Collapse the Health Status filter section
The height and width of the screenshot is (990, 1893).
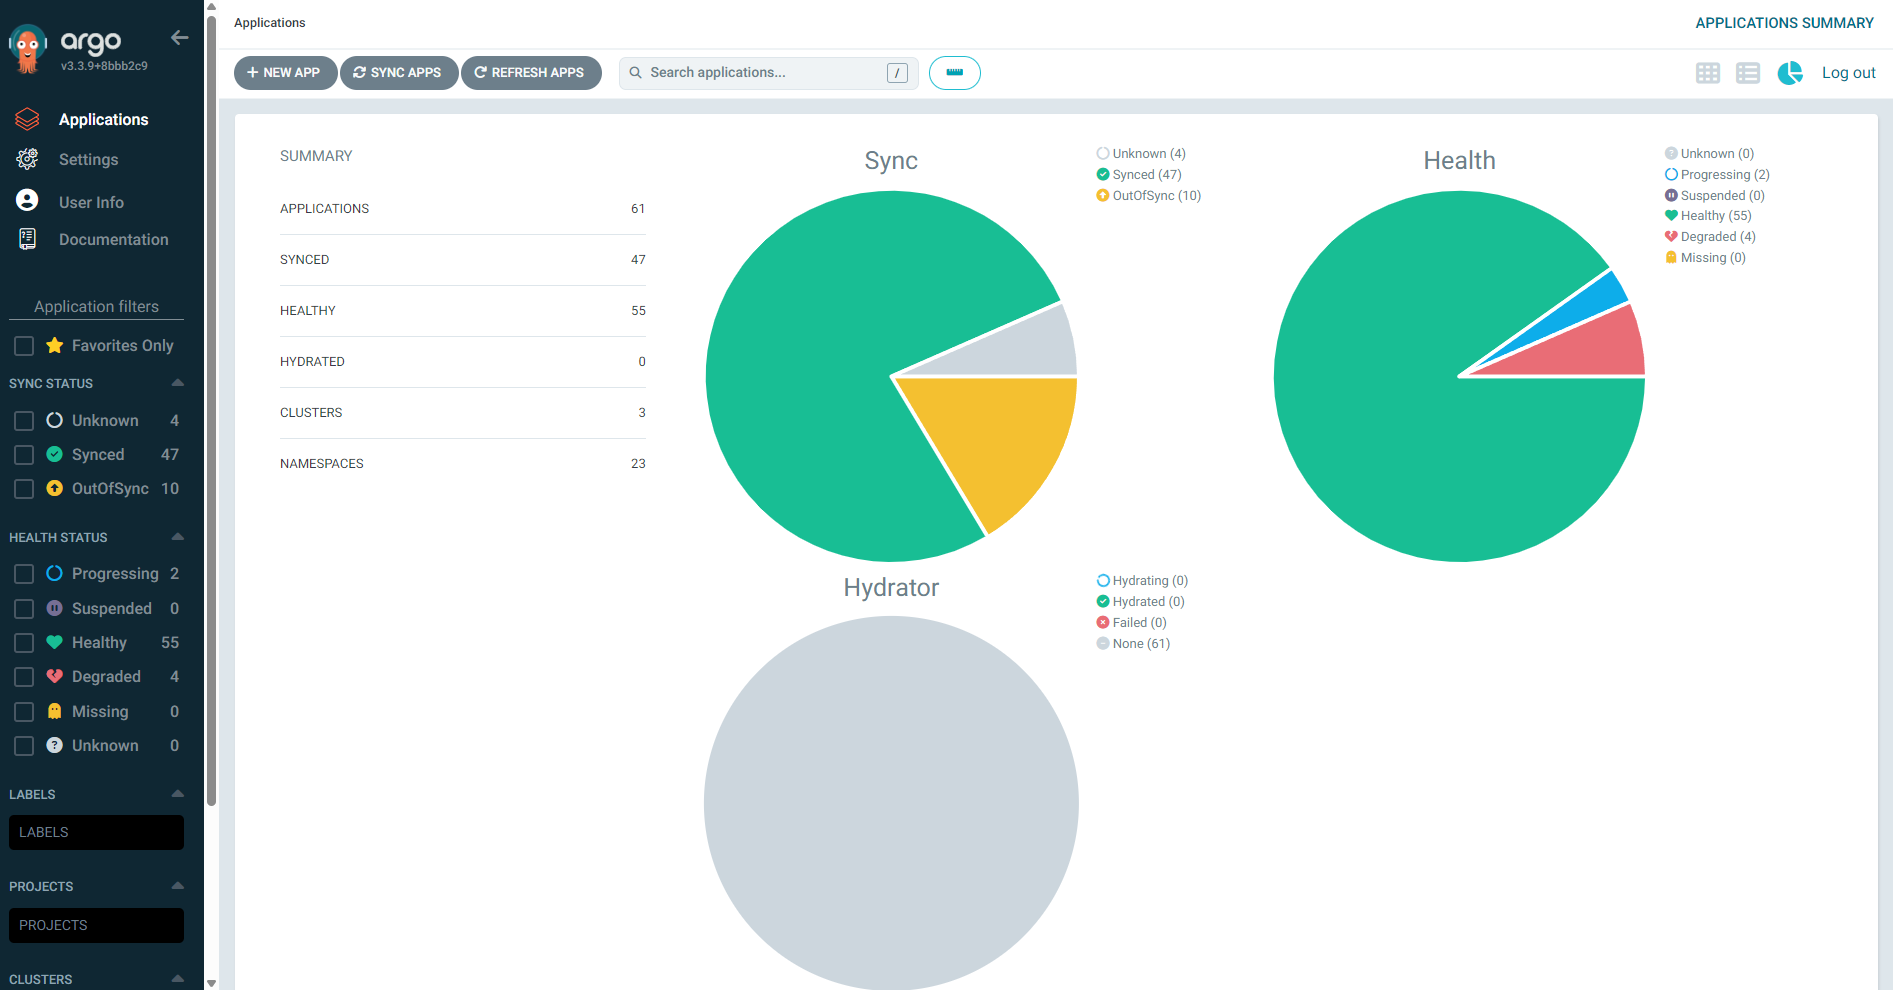(178, 537)
